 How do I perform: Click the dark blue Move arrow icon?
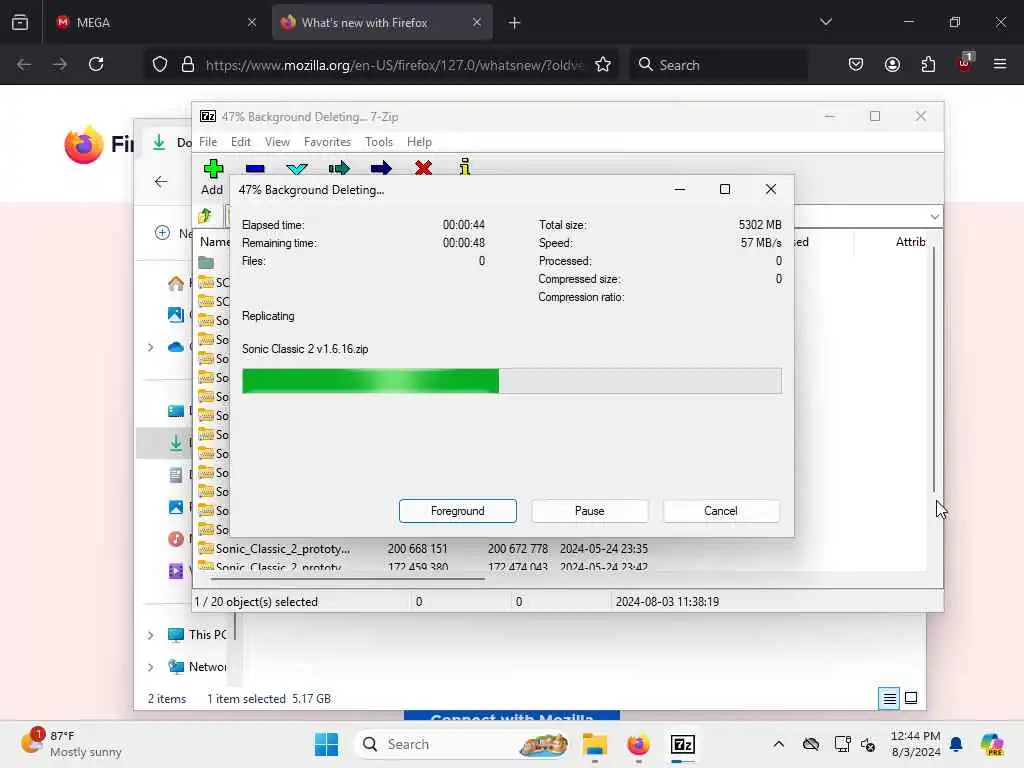(381, 168)
